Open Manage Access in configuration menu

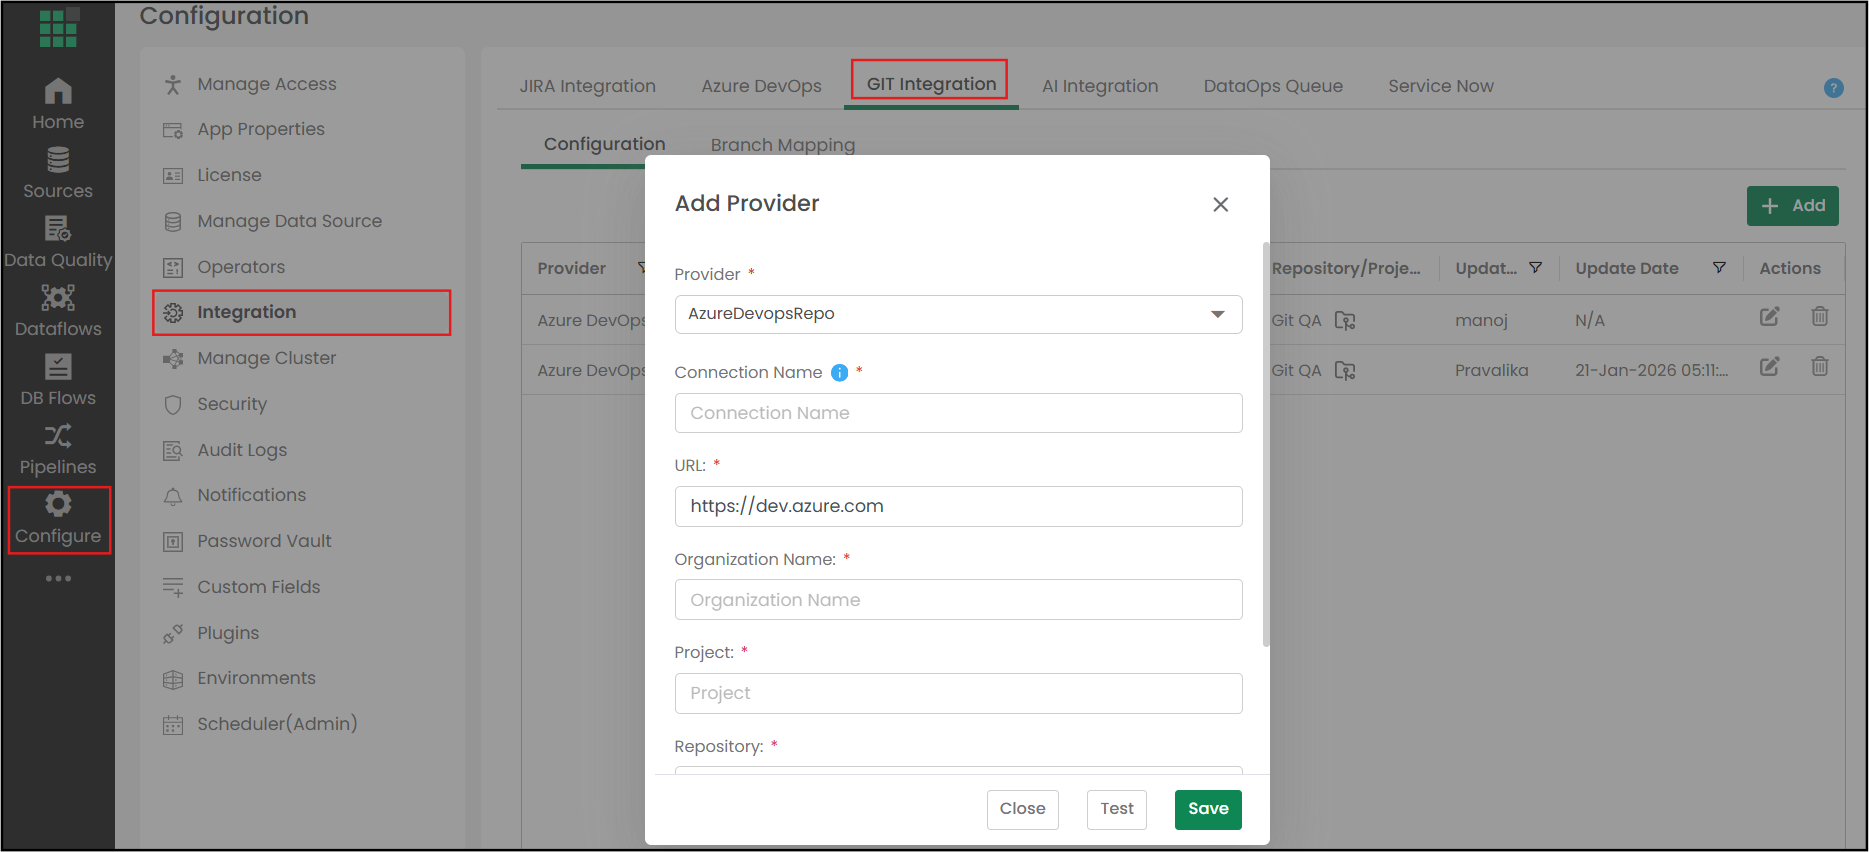pyautogui.click(x=266, y=84)
